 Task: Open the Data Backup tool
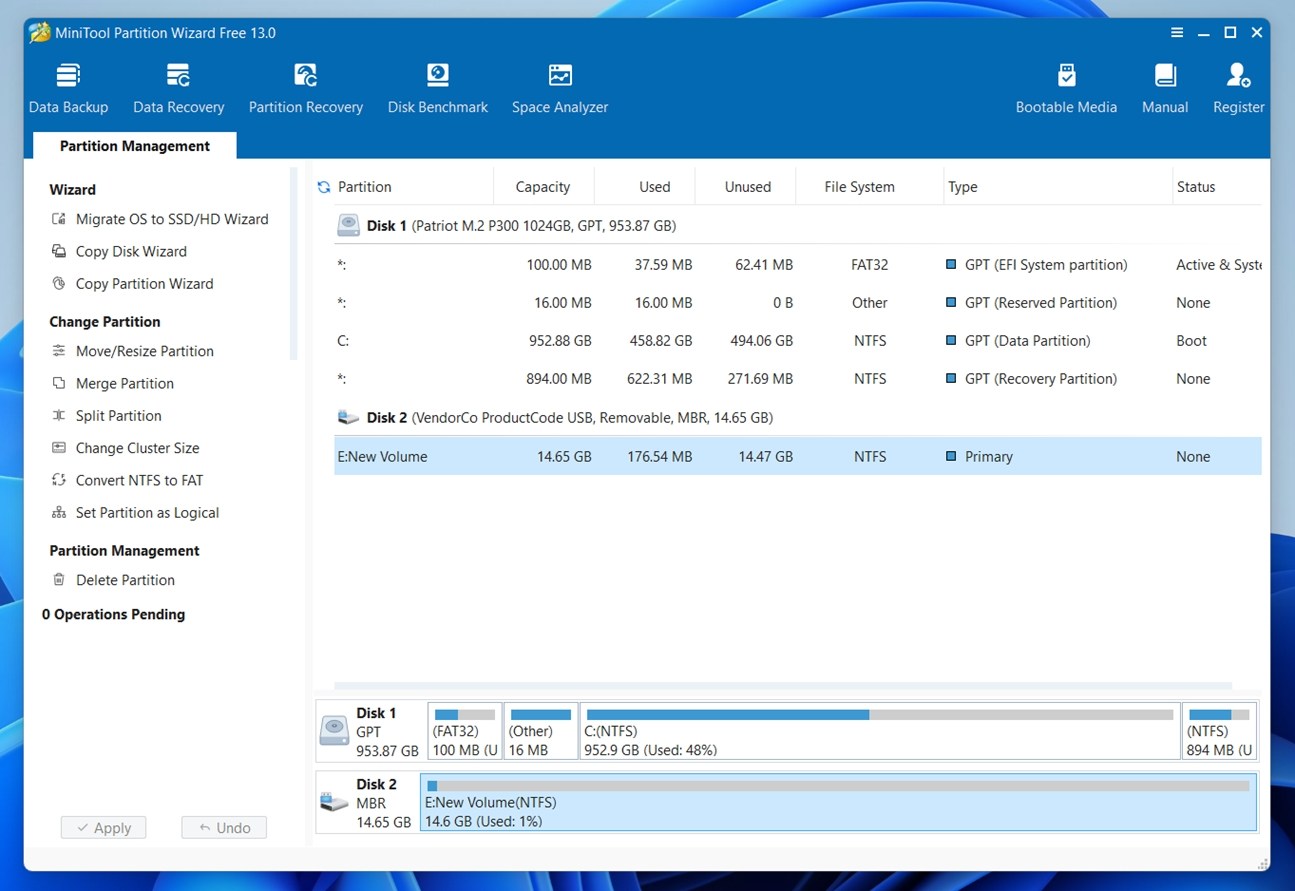(68, 87)
